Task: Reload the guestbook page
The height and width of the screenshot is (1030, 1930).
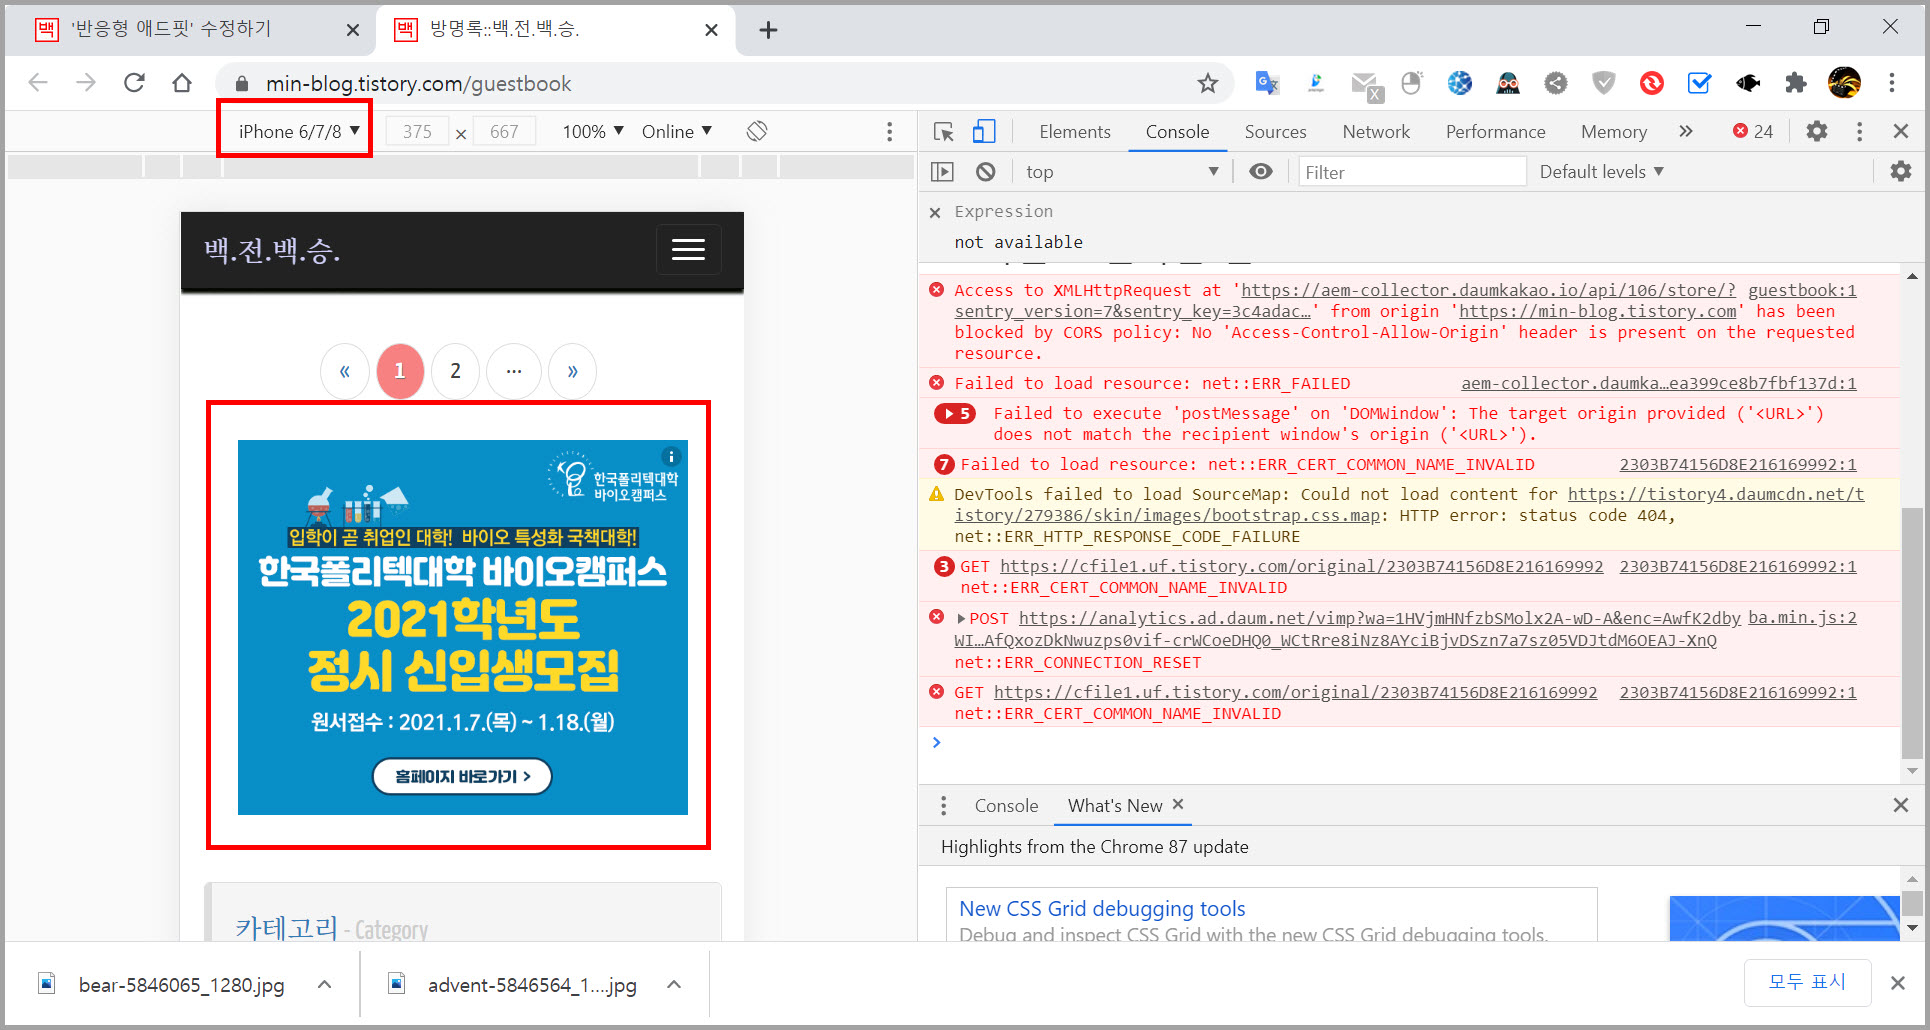Action: (x=134, y=83)
